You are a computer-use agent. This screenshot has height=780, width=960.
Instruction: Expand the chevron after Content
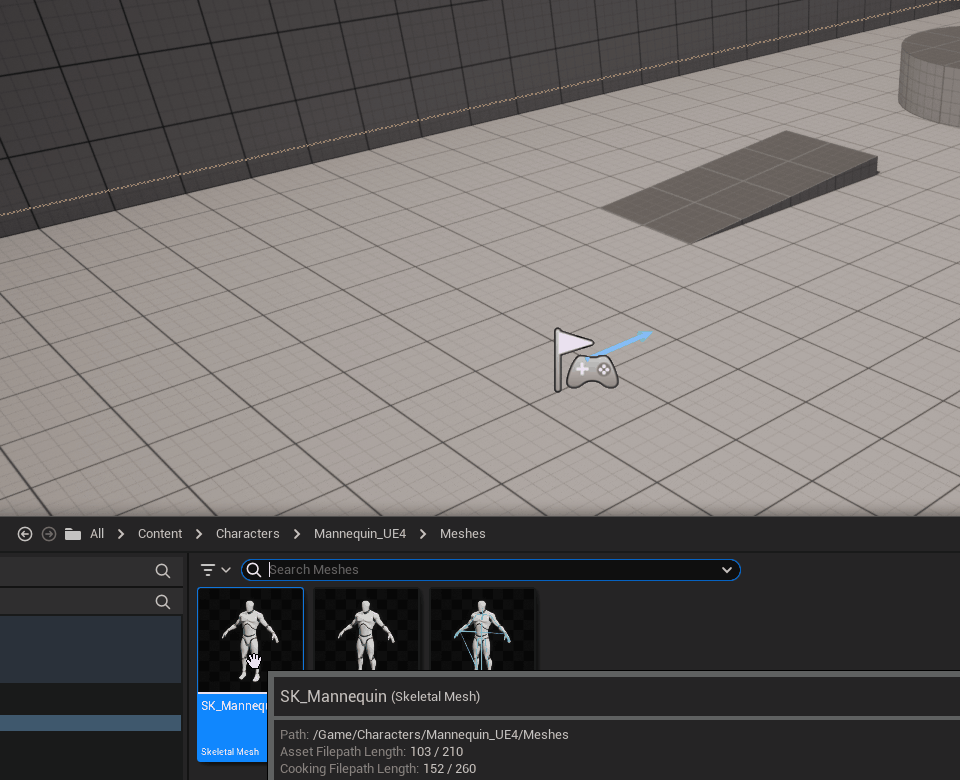(x=199, y=534)
